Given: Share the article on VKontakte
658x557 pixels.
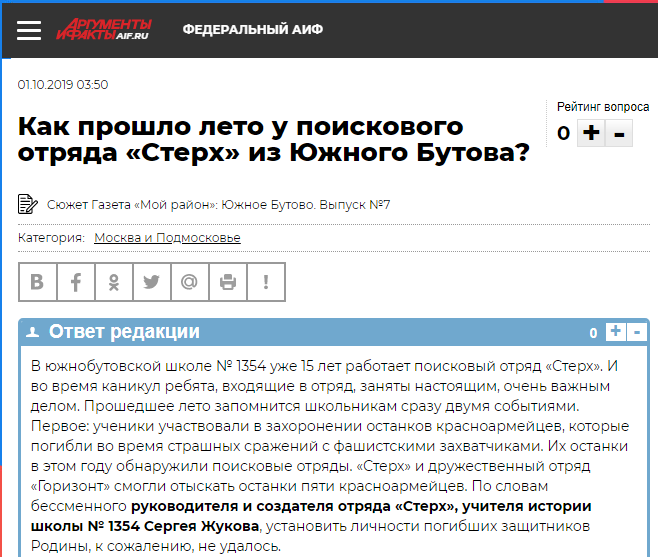Looking at the screenshot, I should coord(37,282).
